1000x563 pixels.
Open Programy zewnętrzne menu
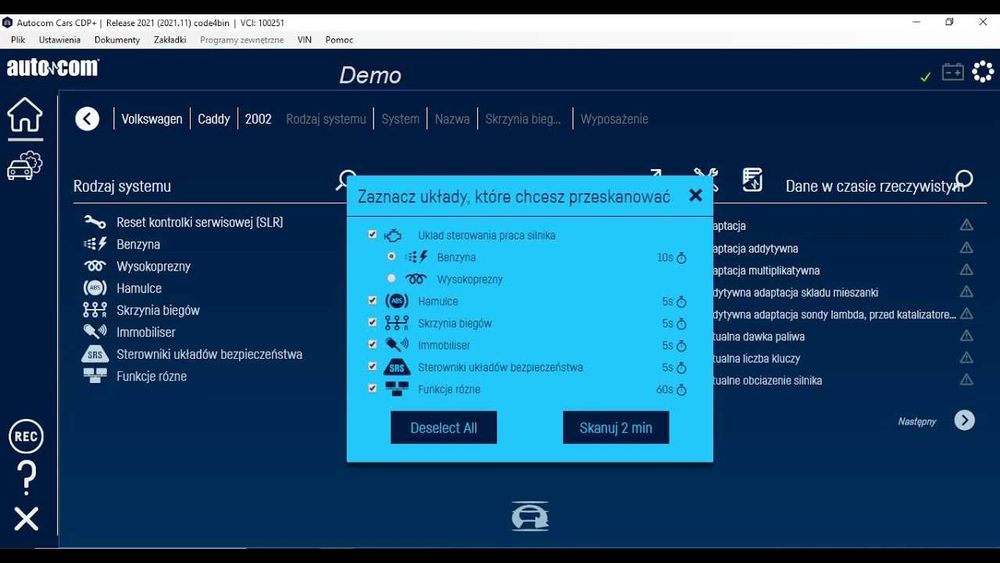(x=242, y=40)
